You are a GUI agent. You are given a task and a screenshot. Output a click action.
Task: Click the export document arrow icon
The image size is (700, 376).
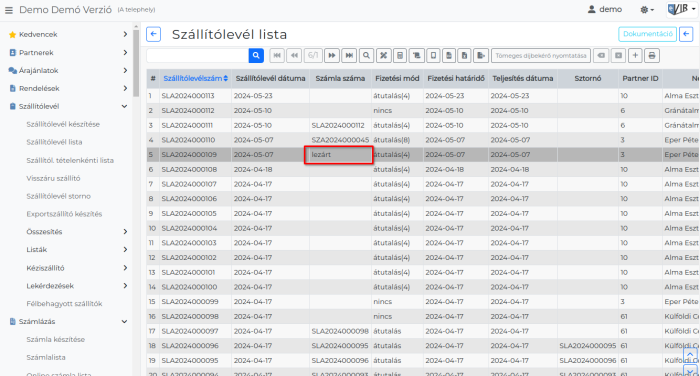pos(481,55)
